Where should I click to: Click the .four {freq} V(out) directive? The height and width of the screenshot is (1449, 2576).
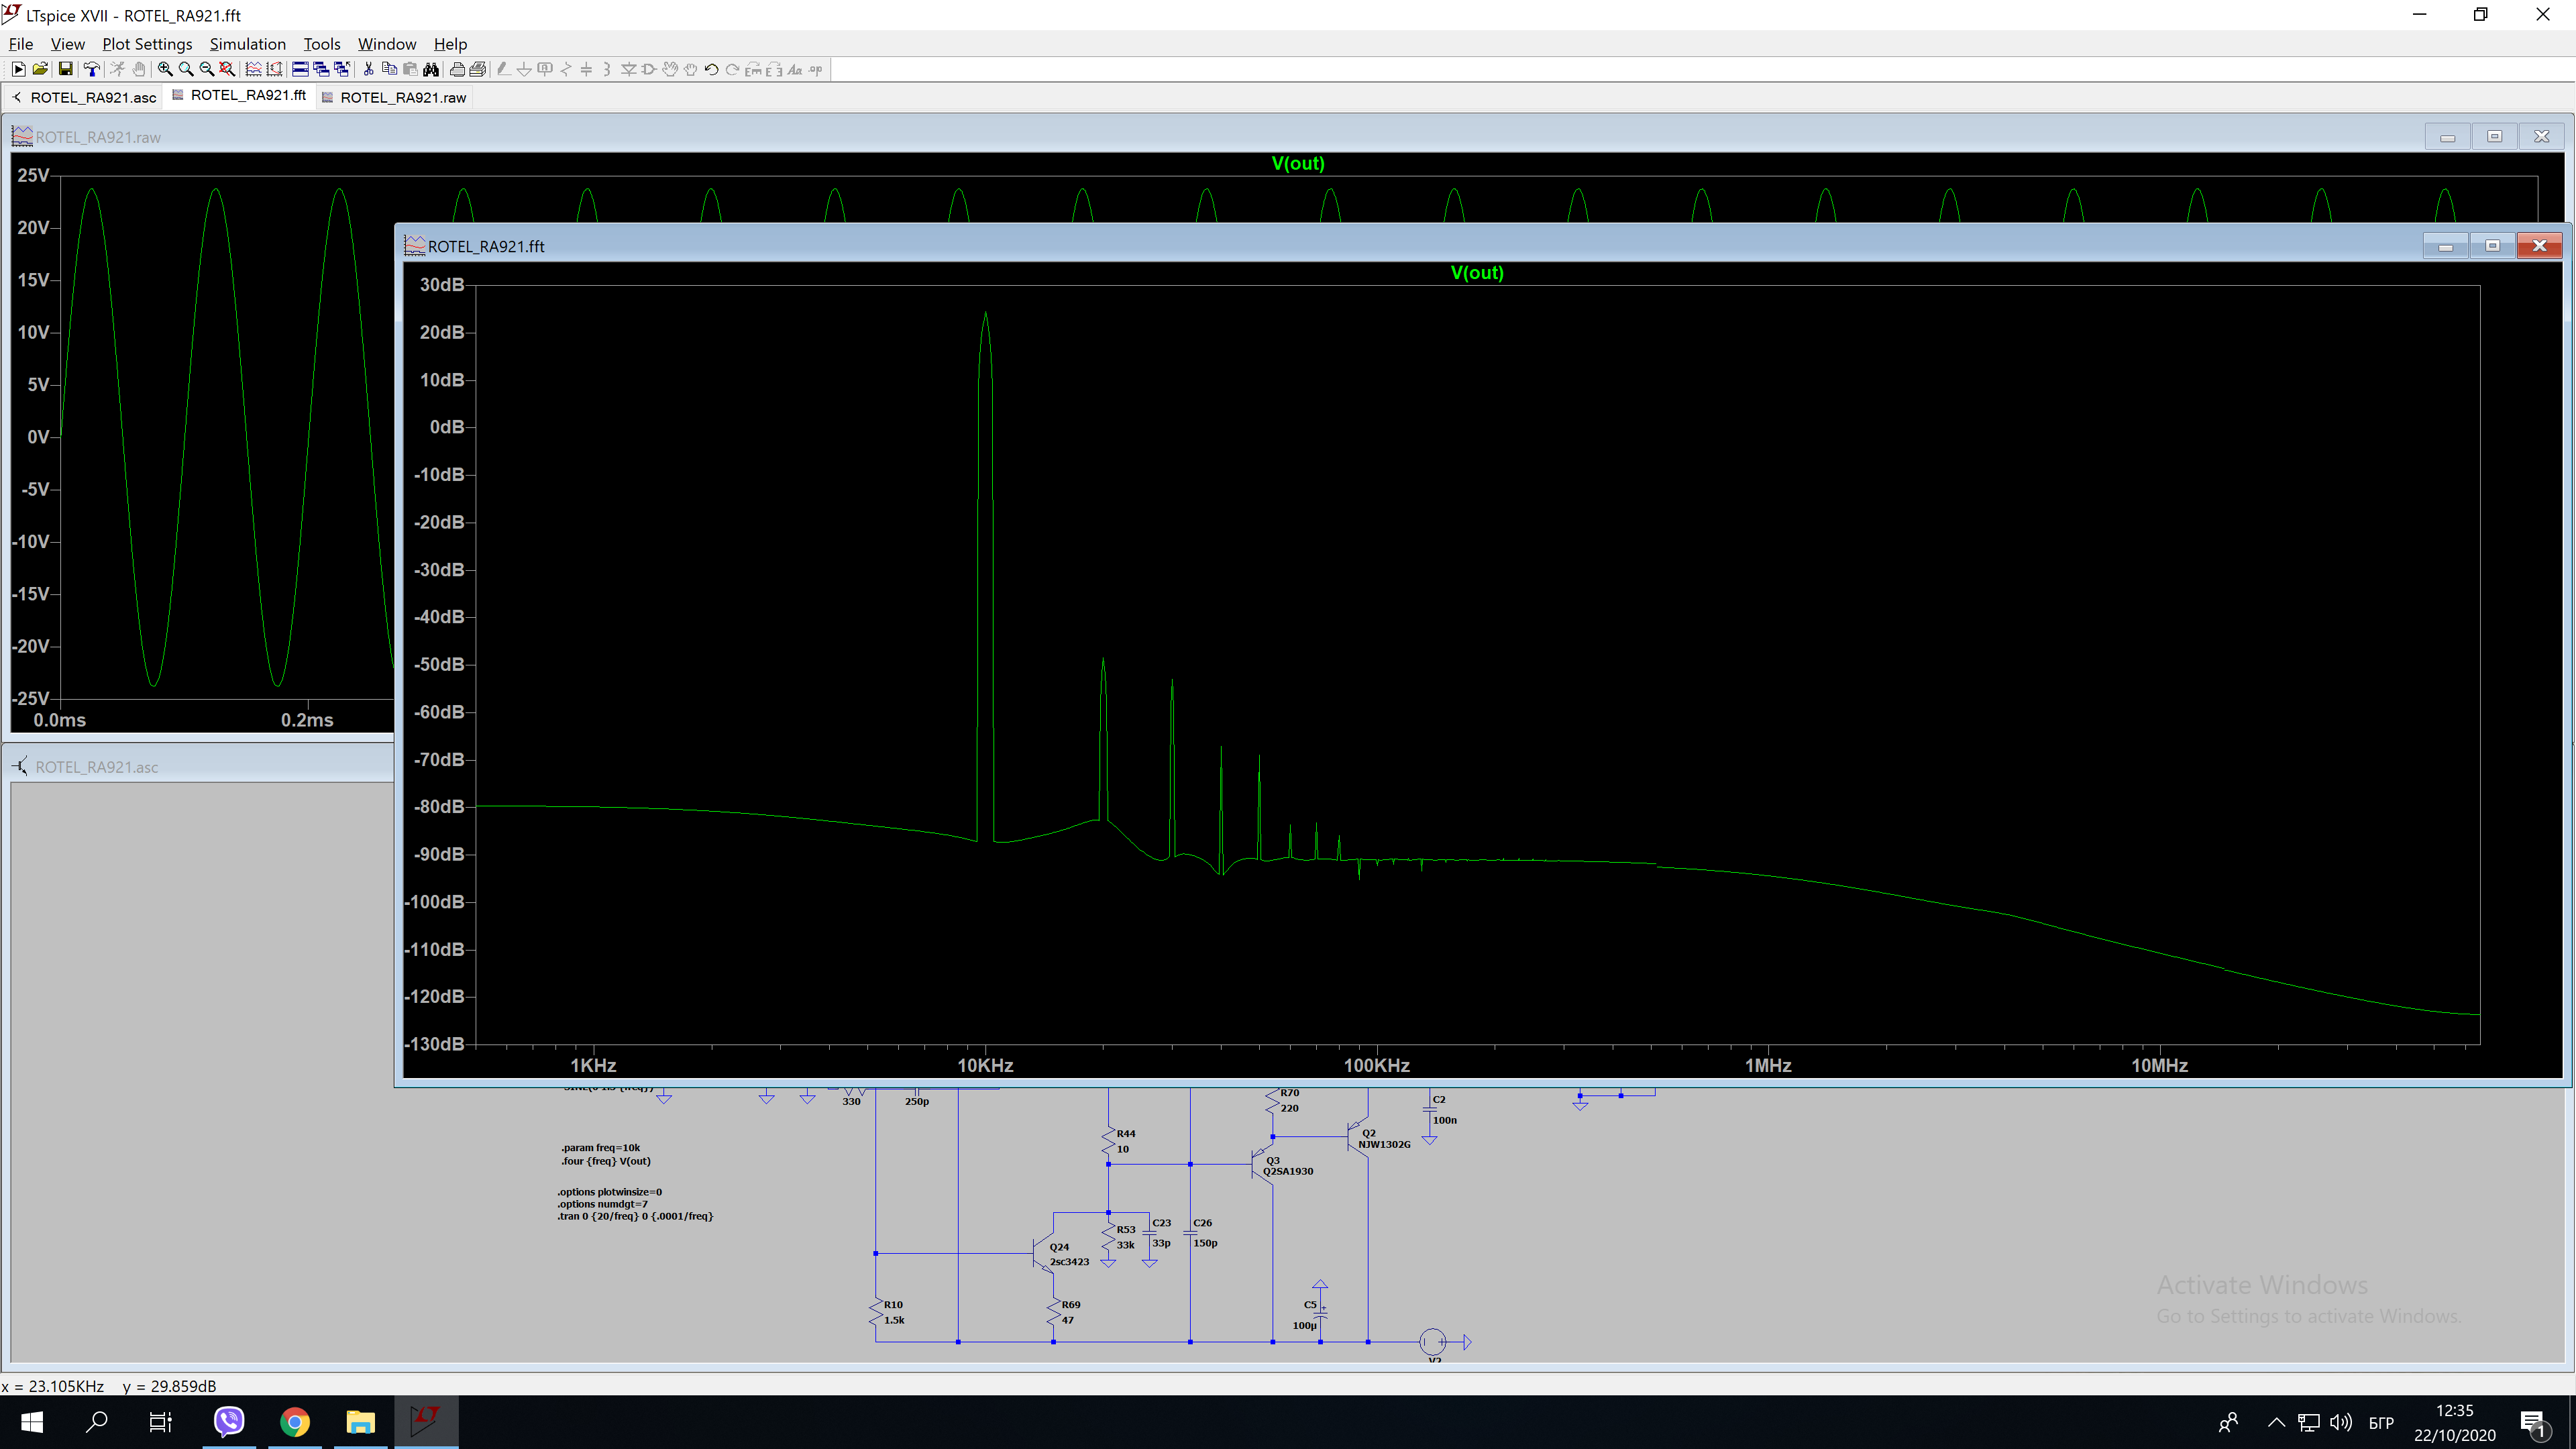[x=606, y=1161]
